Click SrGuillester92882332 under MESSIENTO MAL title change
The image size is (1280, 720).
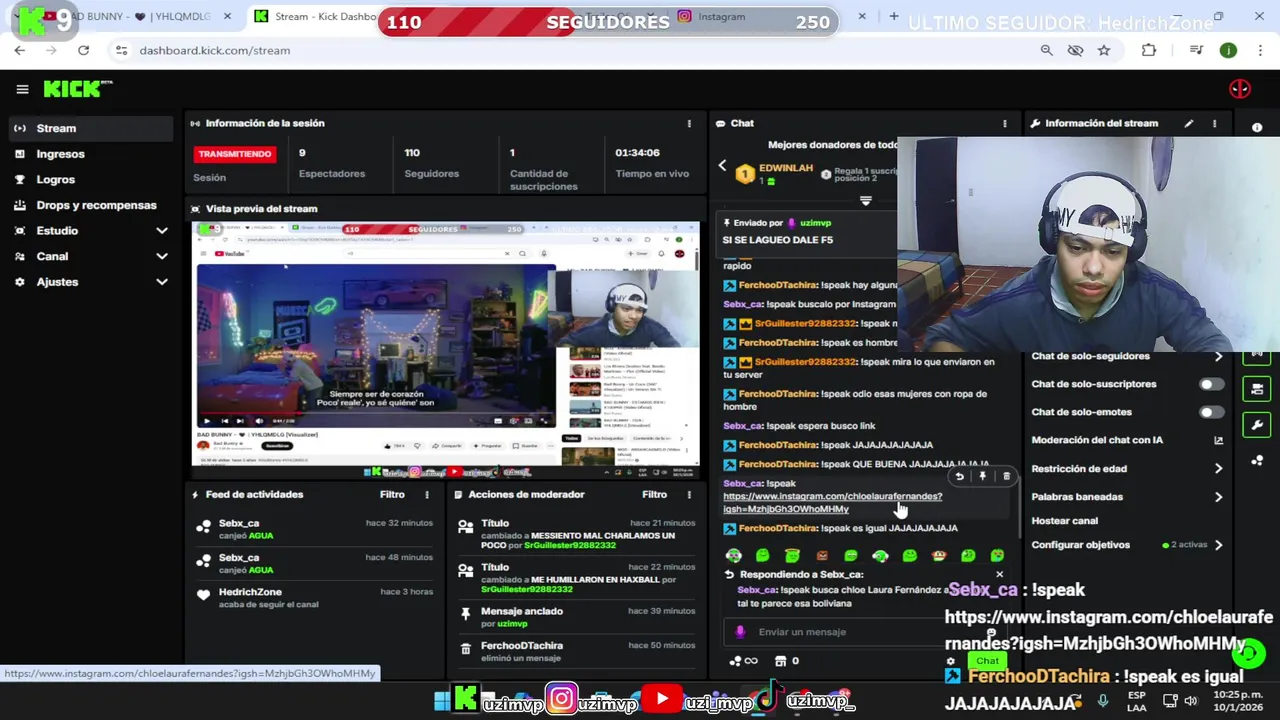[x=570, y=545]
